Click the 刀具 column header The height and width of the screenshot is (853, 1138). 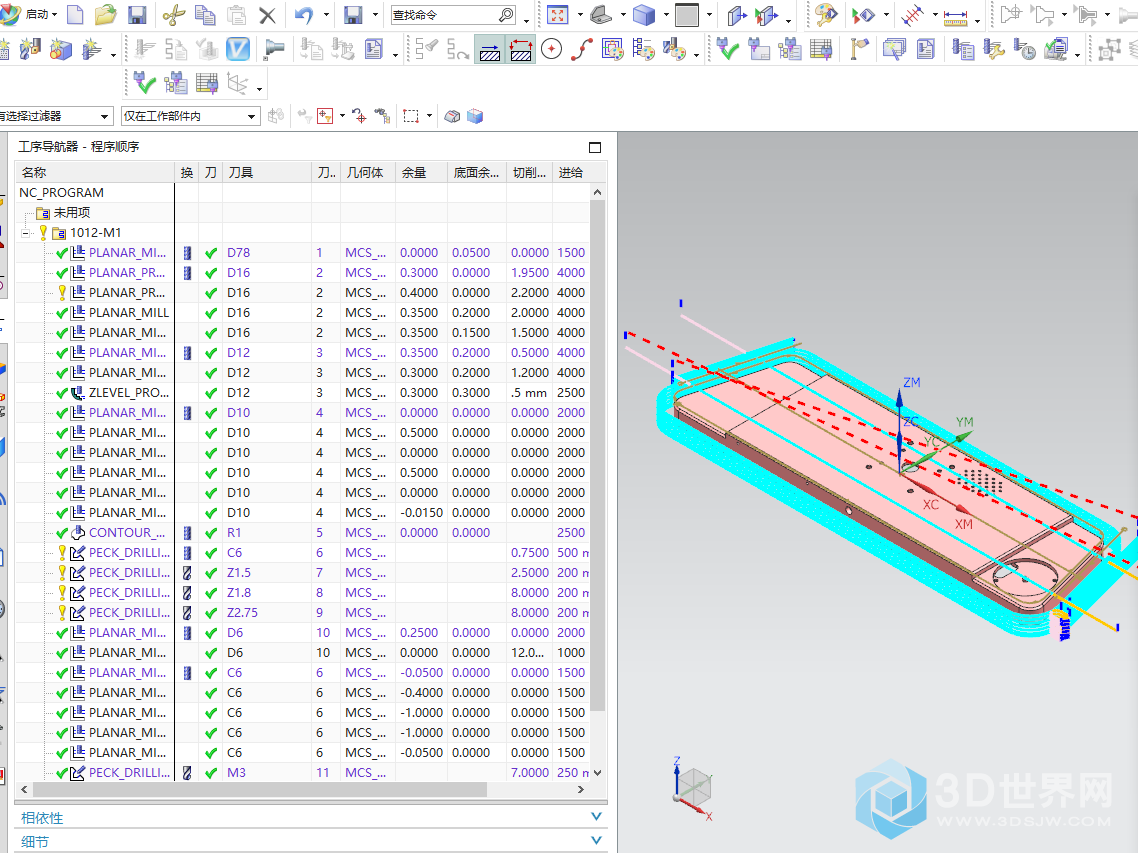click(267, 173)
